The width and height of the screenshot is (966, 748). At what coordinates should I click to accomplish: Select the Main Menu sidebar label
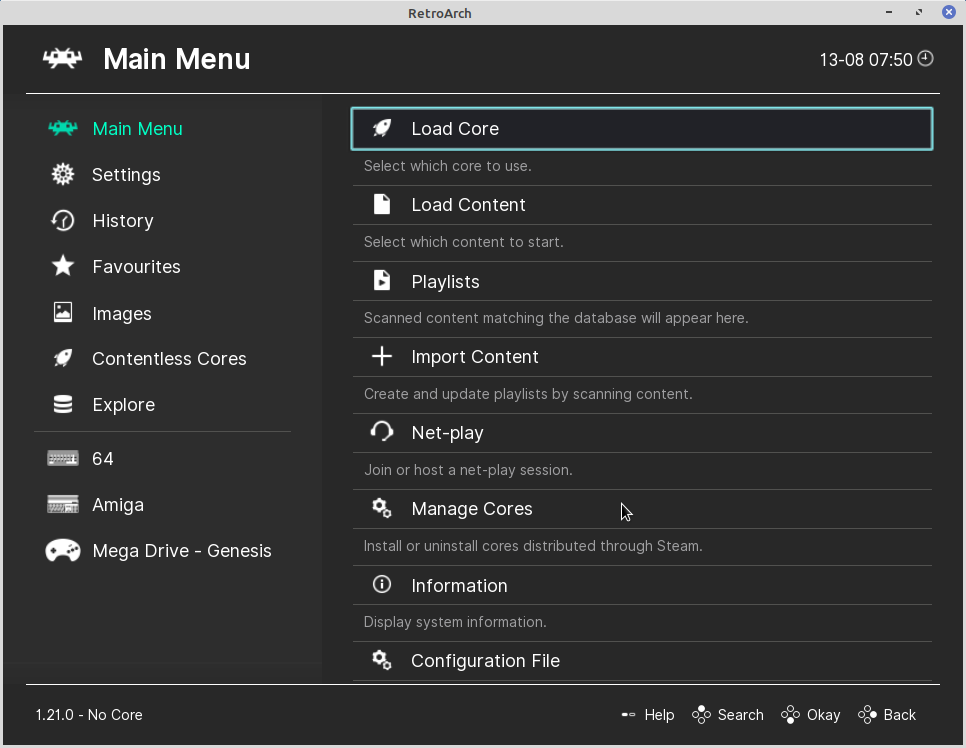(137, 129)
